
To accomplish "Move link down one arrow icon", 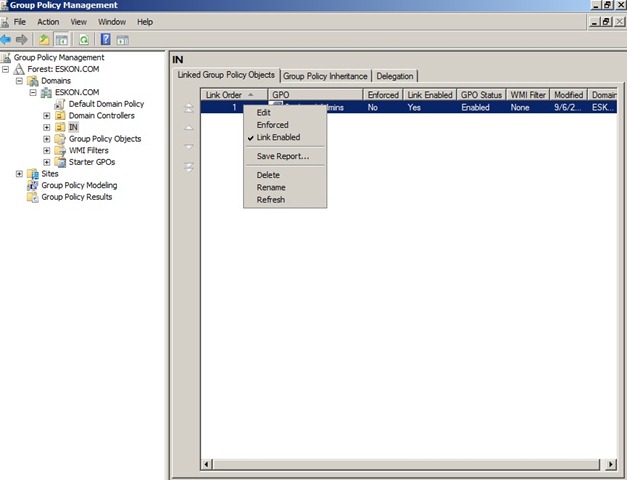I will click(189, 147).
